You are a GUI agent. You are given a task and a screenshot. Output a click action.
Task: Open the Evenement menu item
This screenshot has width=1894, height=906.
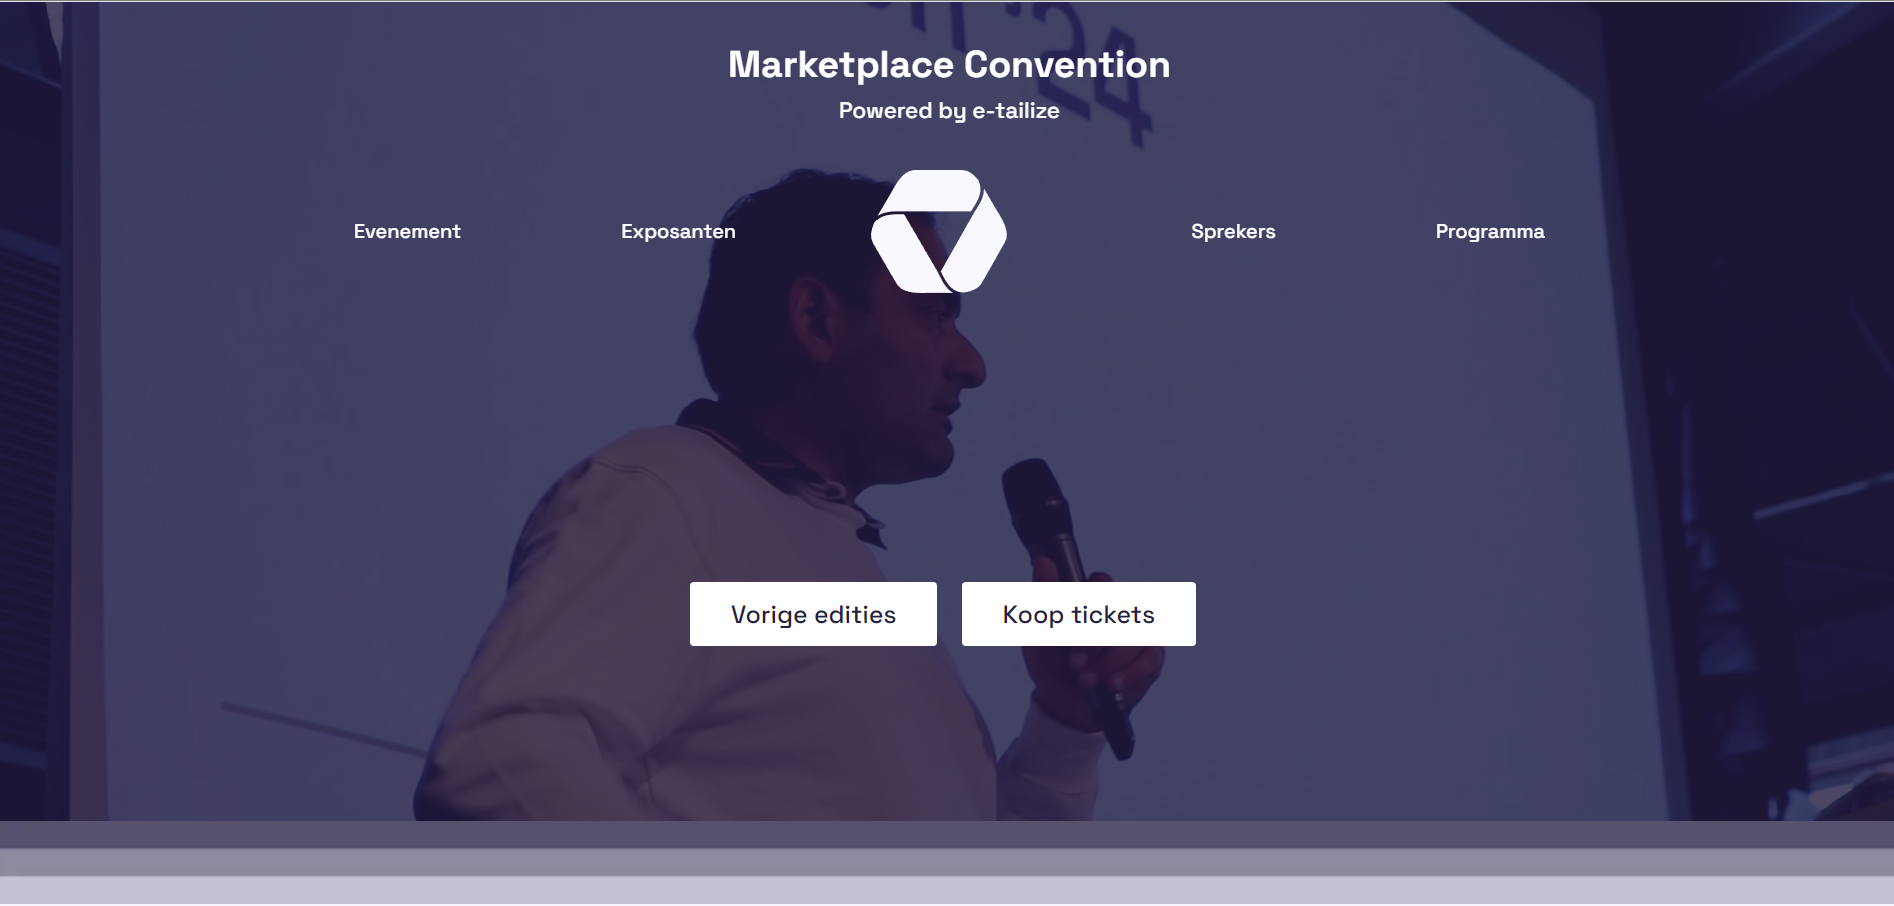pos(407,231)
